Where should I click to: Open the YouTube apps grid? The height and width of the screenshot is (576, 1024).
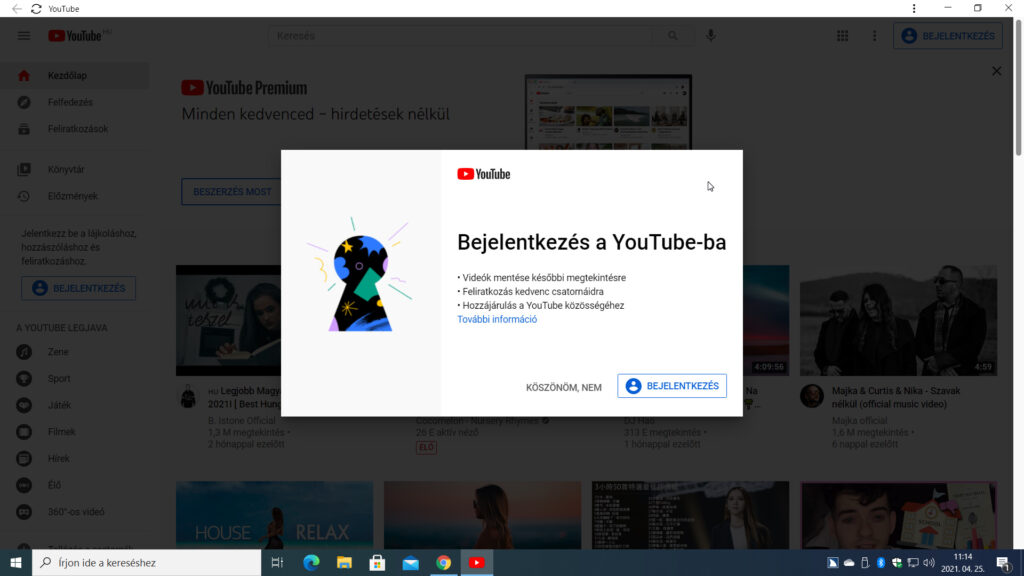coord(842,36)
